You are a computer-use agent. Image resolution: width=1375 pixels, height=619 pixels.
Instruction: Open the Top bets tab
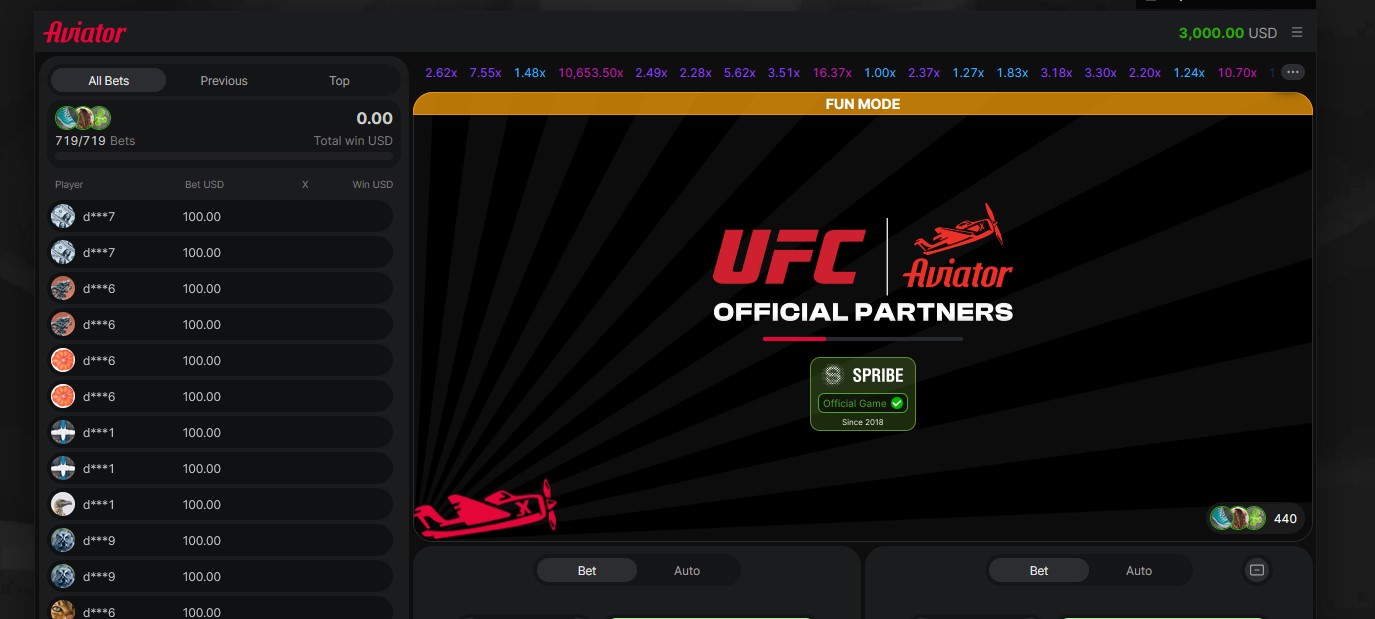pos(340,81)
